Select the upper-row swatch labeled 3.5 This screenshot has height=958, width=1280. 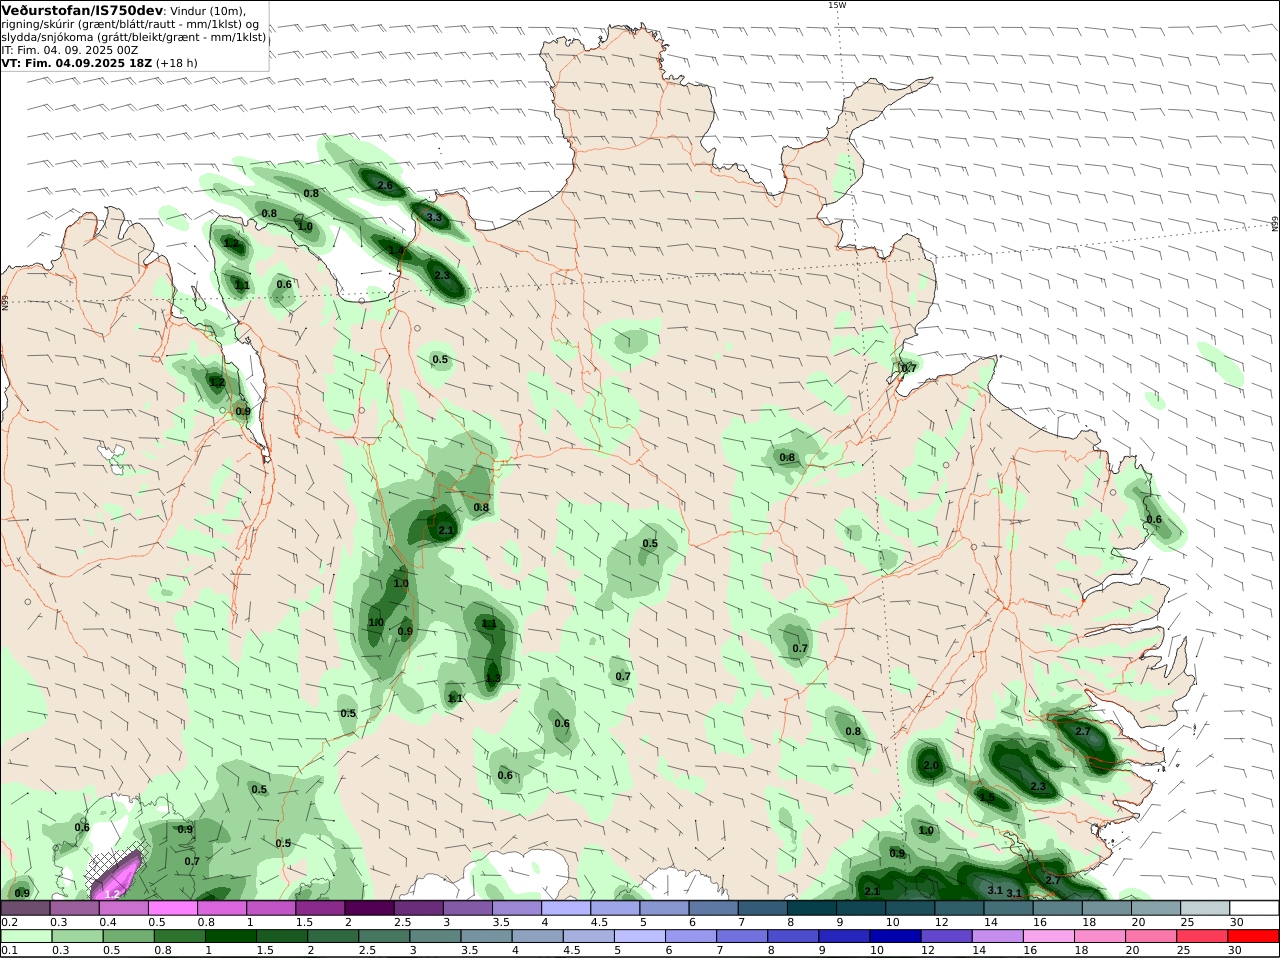point(516,907)
